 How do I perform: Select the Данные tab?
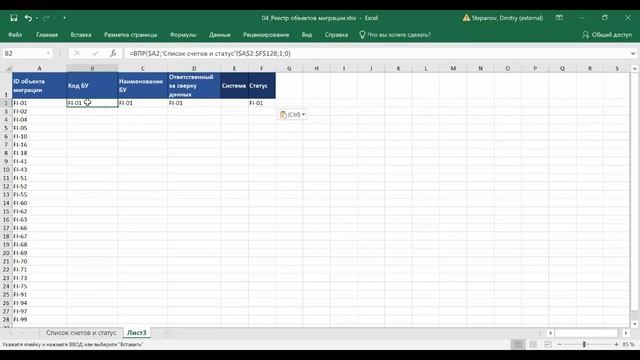click(220, 35)
